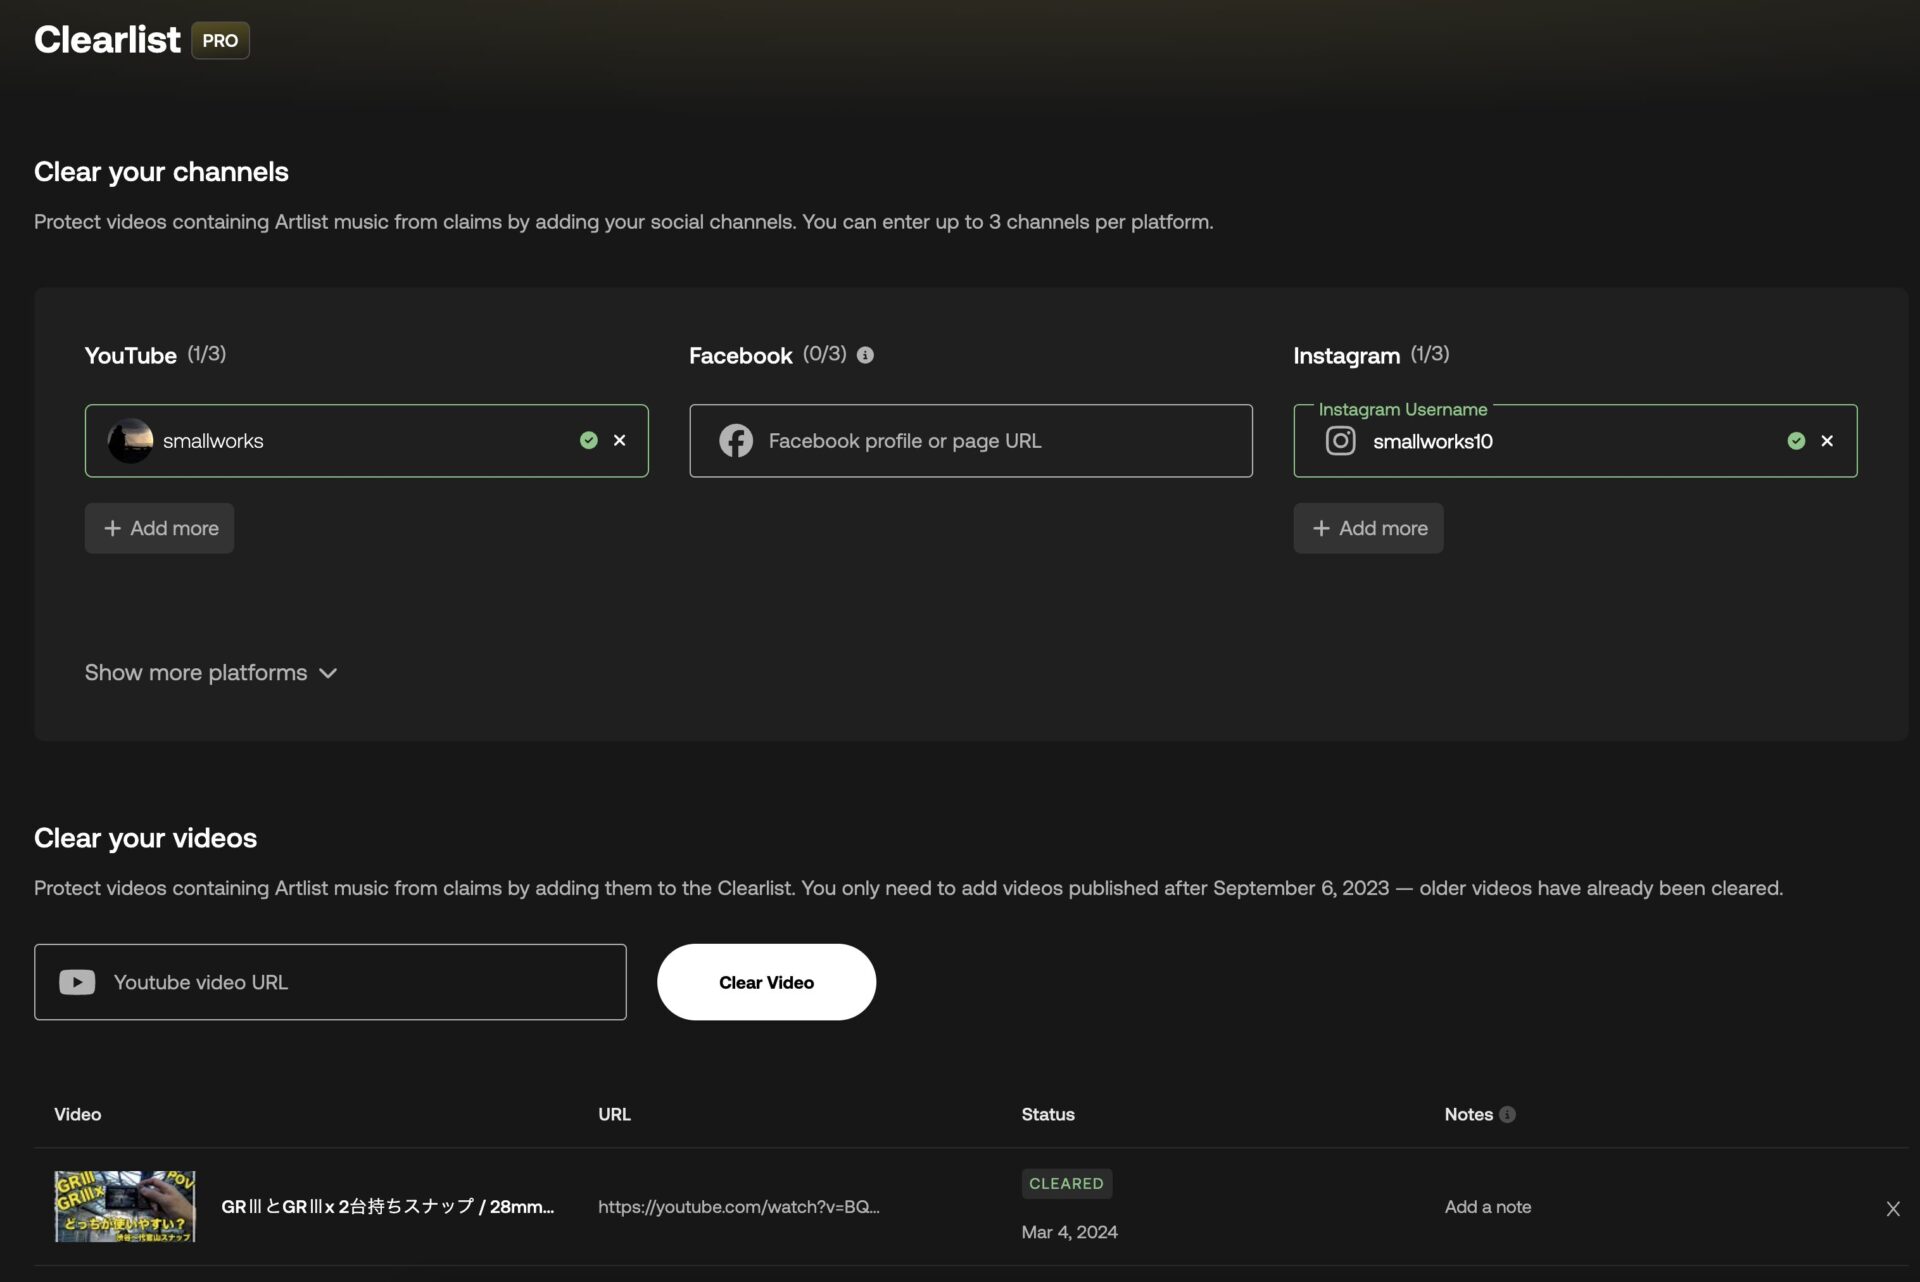Click the Instagram logo icon
The width and height of the screenshot is (1920, 1282).
tap(1340, 441)
